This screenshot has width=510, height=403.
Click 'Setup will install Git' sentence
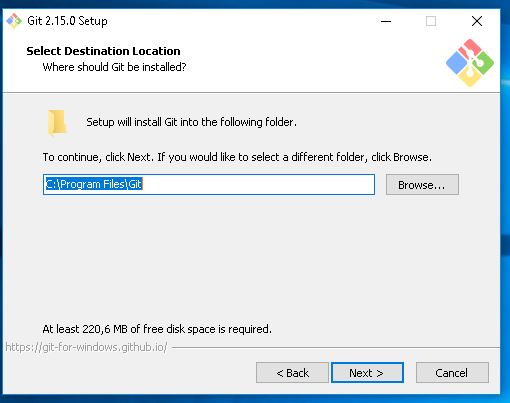tap(191, 122)
